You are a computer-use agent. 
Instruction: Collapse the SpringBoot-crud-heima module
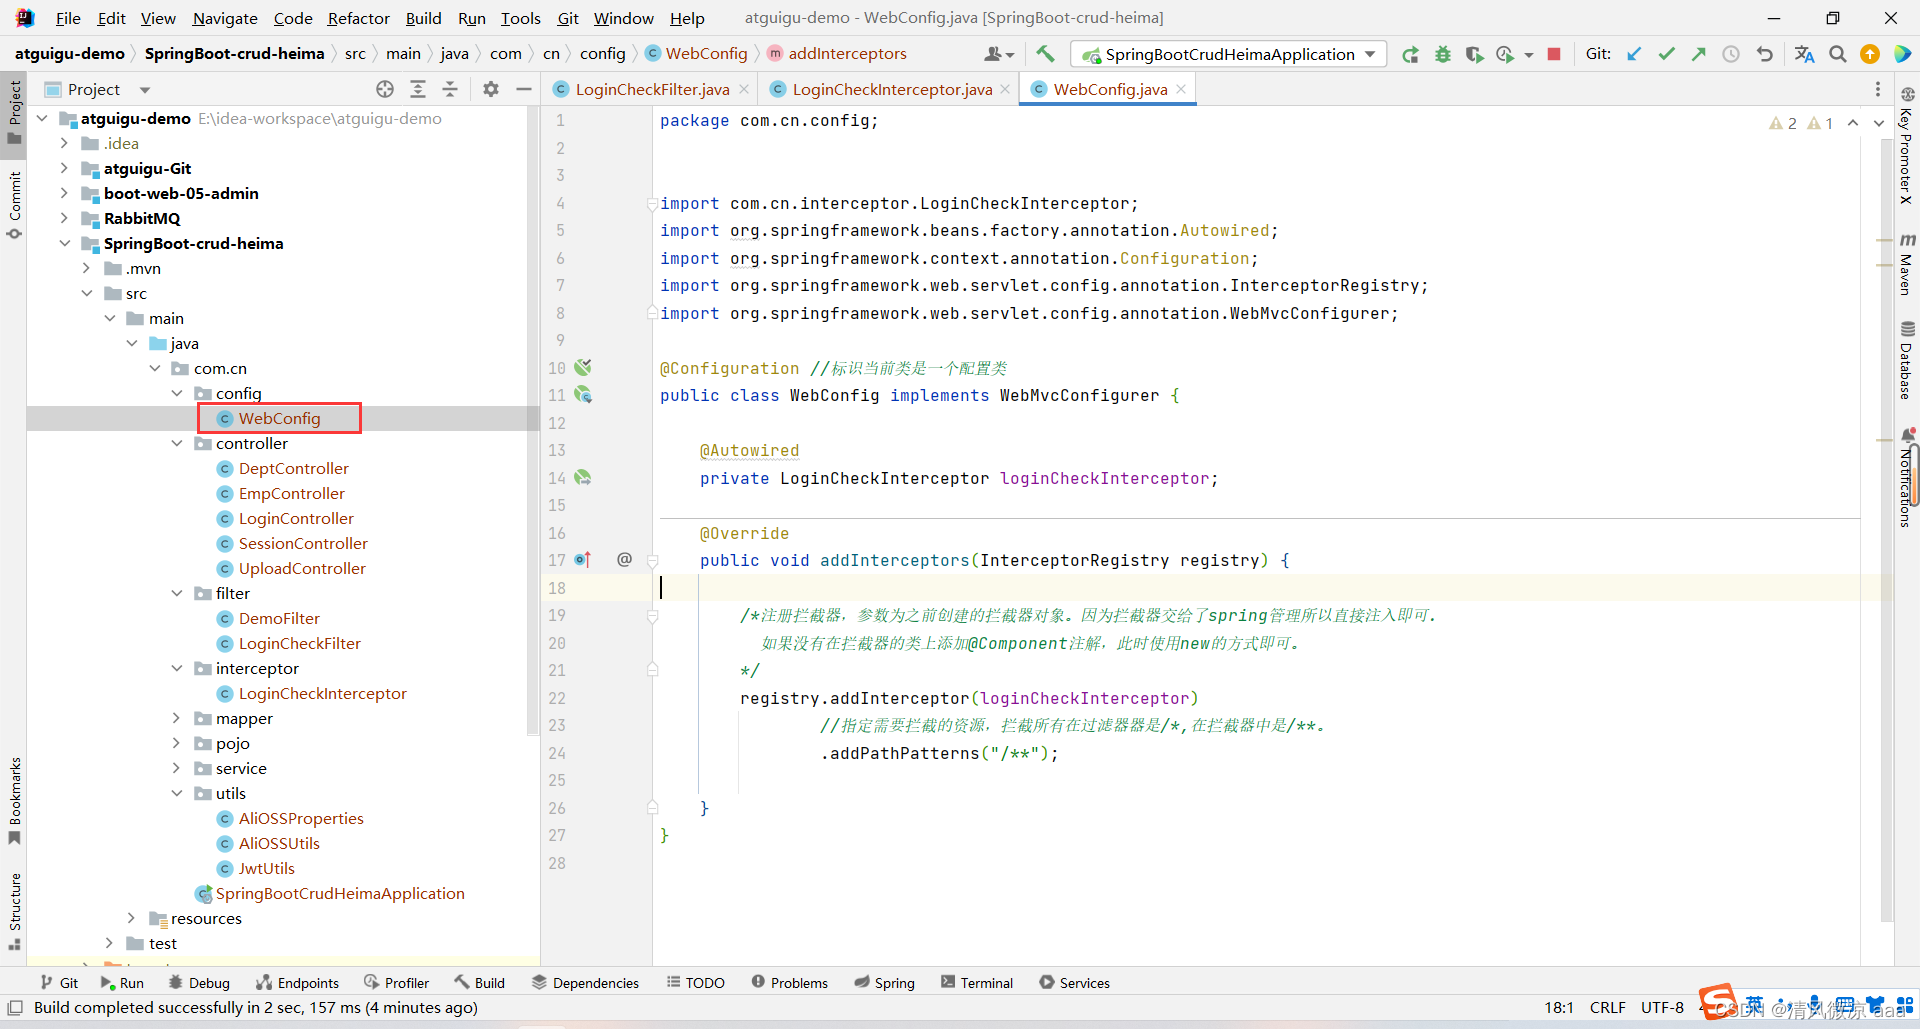(x=64, y=243)
